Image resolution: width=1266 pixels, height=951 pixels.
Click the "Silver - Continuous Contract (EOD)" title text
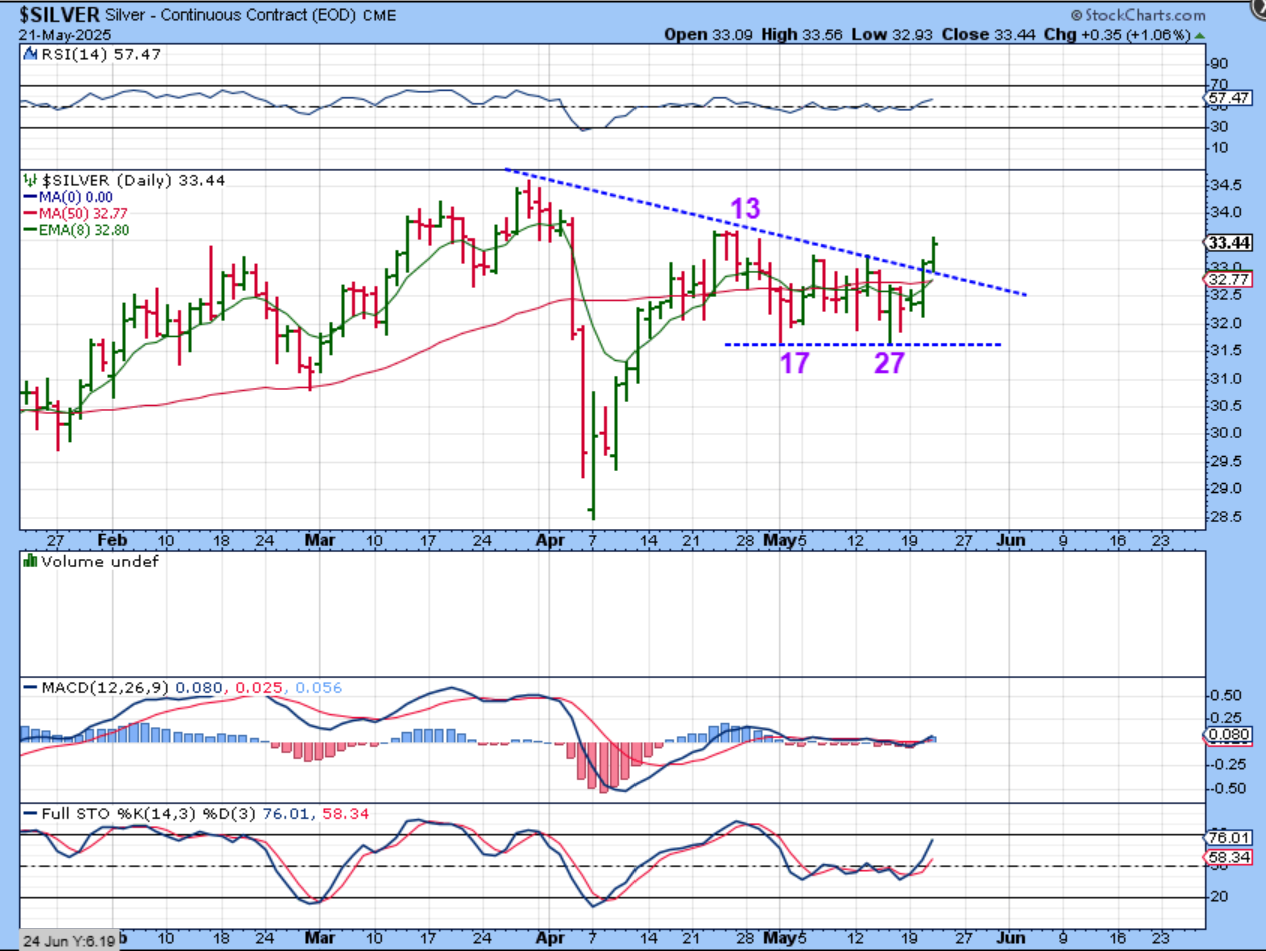[228, 16]
